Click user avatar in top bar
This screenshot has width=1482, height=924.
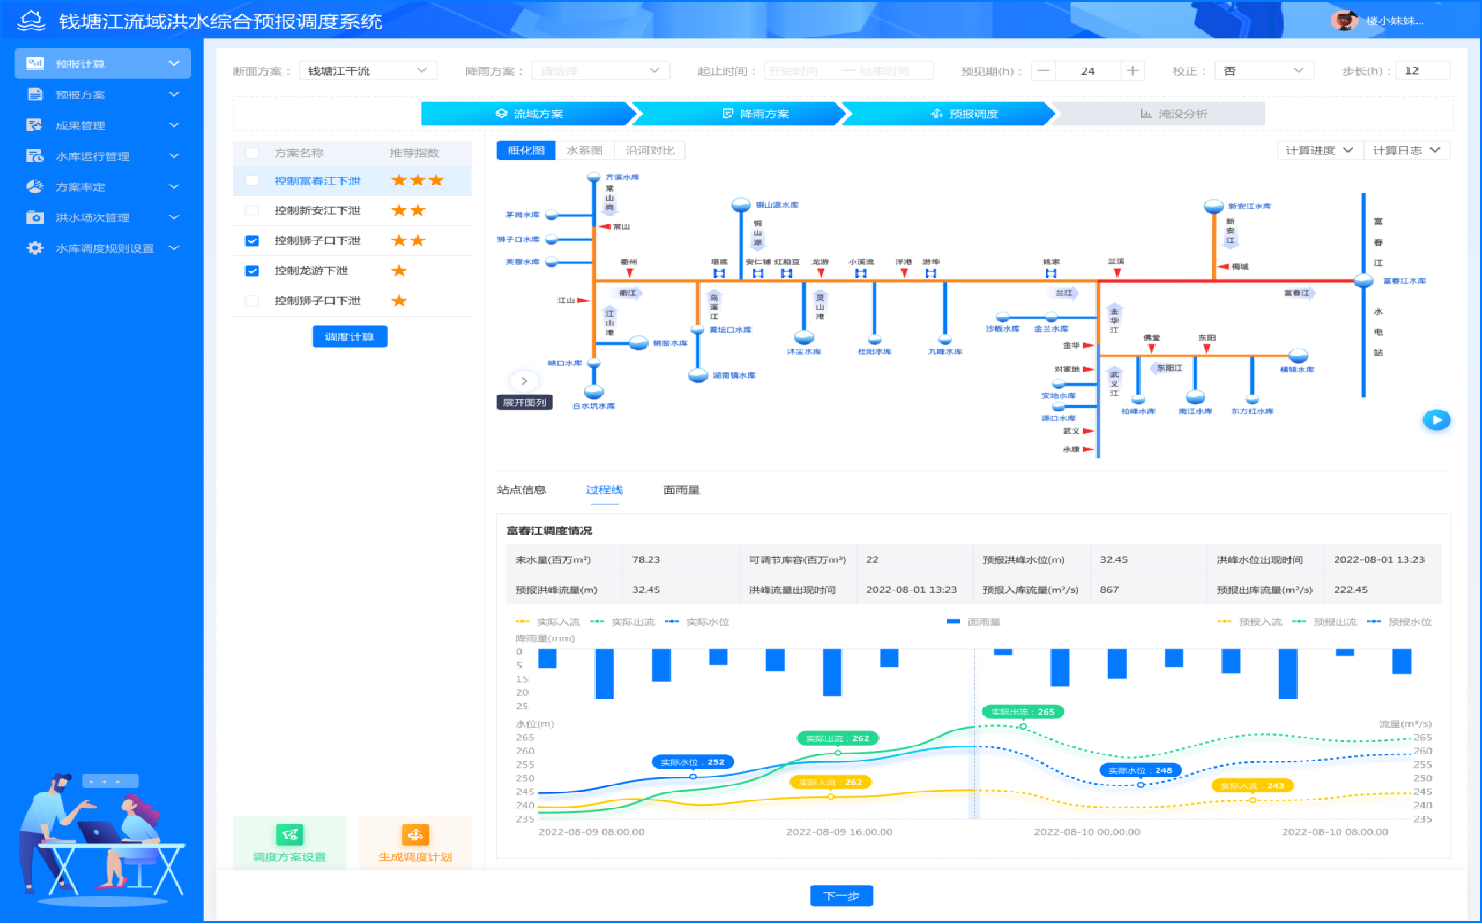[x=1345, y=20]
